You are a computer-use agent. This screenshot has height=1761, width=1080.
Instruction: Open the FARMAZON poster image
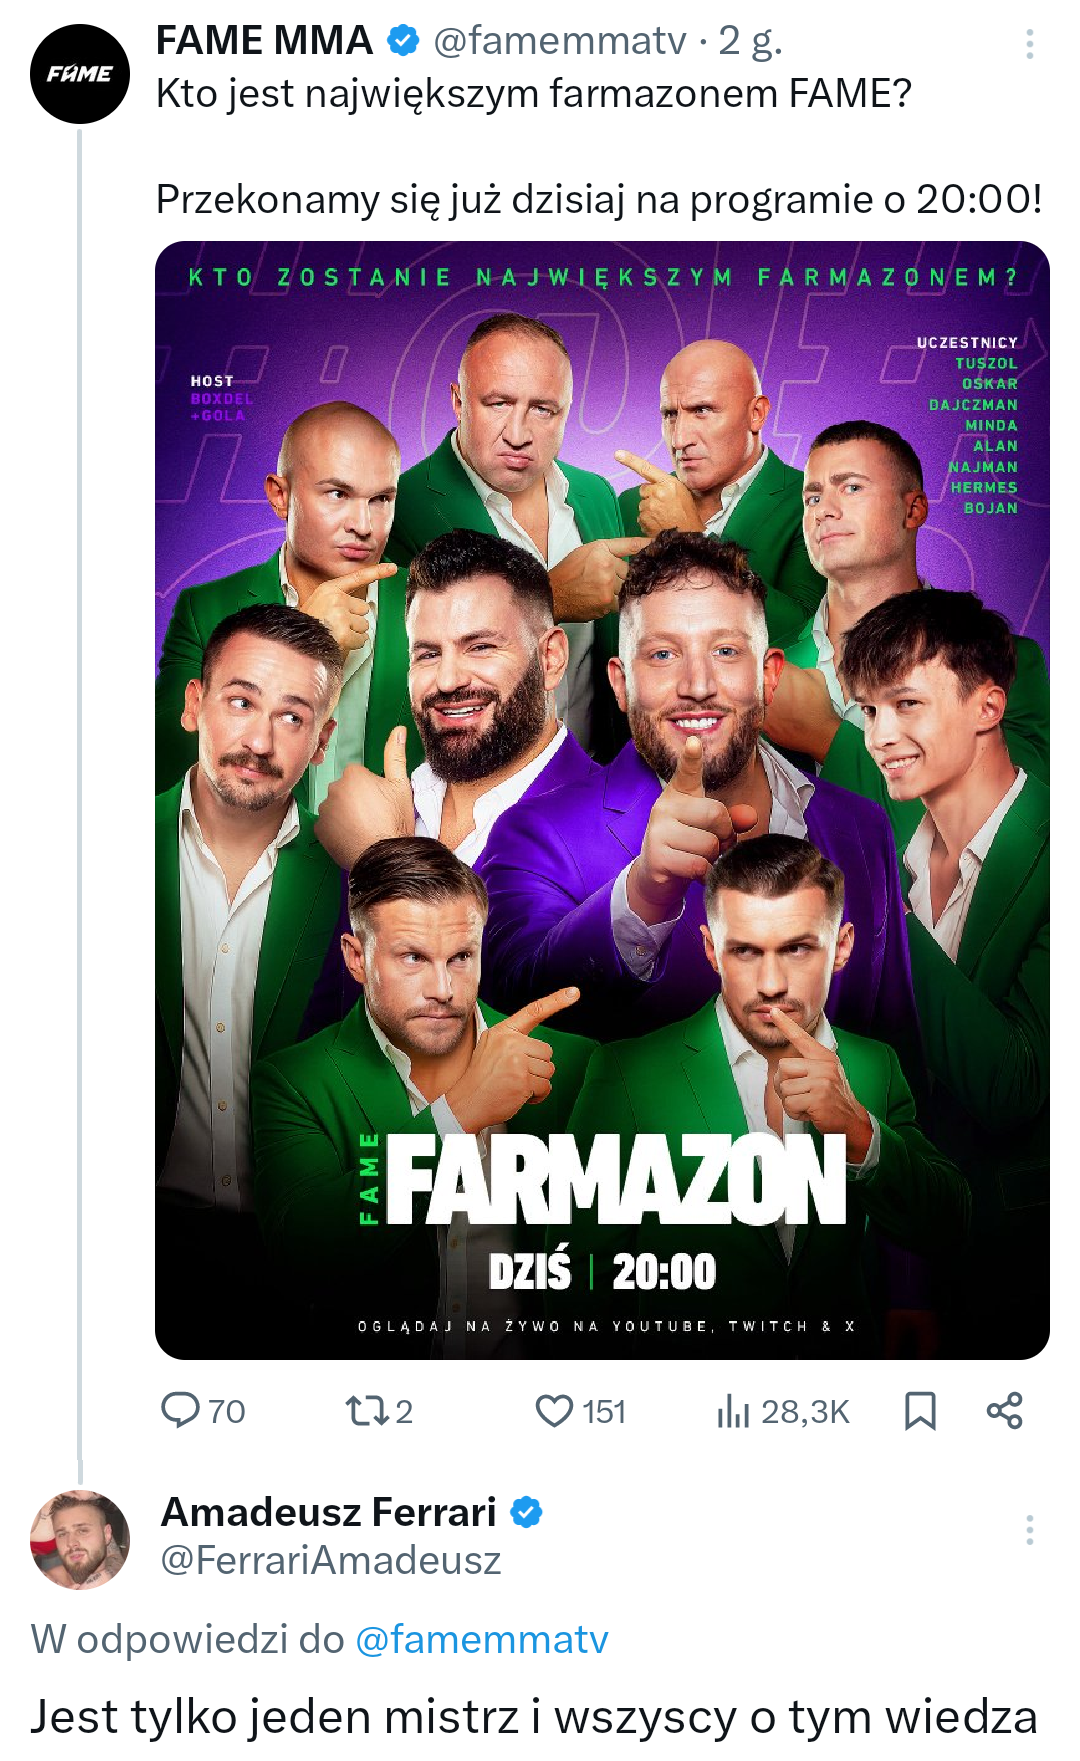pos(602,800)
